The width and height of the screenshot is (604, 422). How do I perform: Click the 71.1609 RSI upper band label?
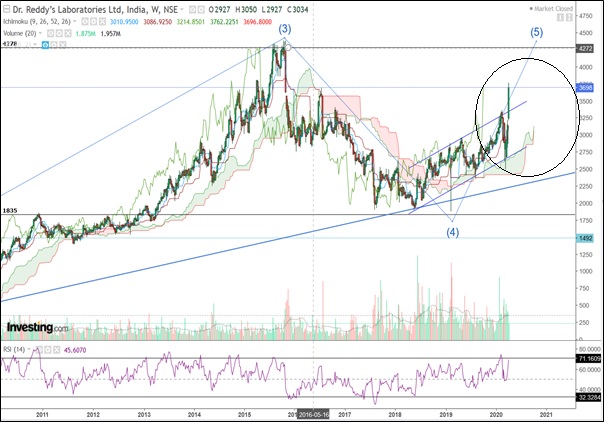pos(589,358)
